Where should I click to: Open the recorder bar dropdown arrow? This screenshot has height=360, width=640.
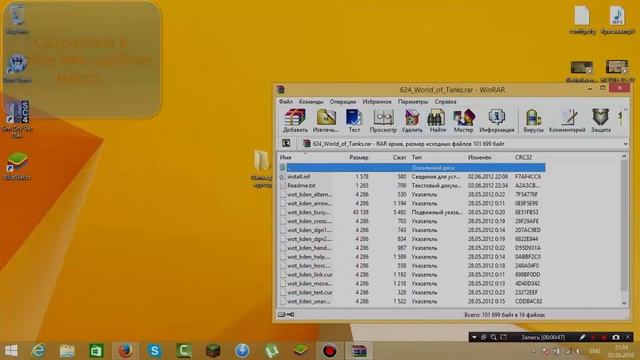(474, 337)
